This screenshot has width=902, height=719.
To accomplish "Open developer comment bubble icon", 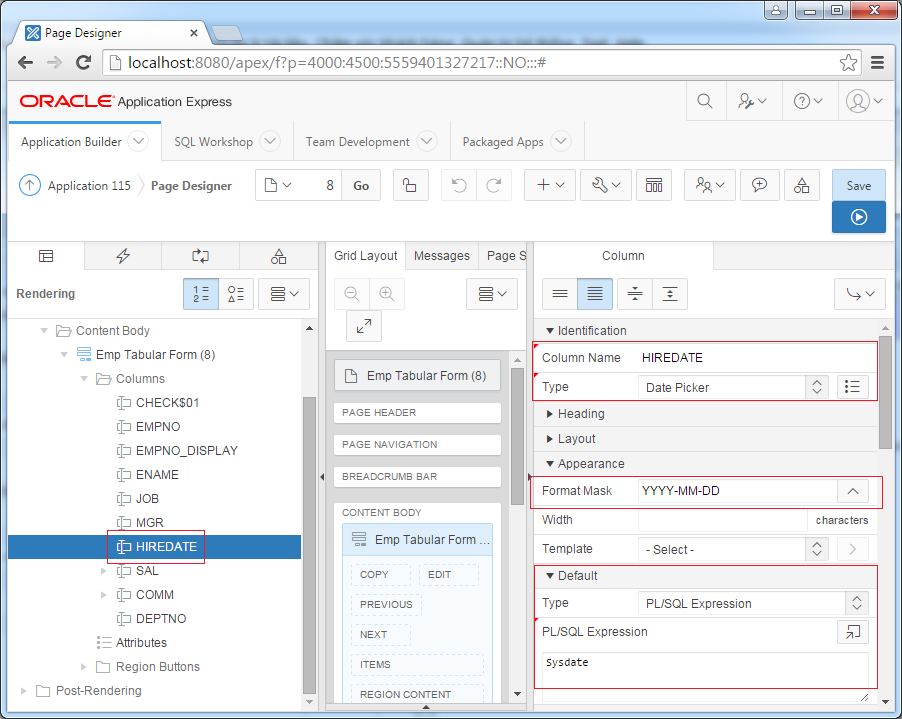I will (759, 185).
